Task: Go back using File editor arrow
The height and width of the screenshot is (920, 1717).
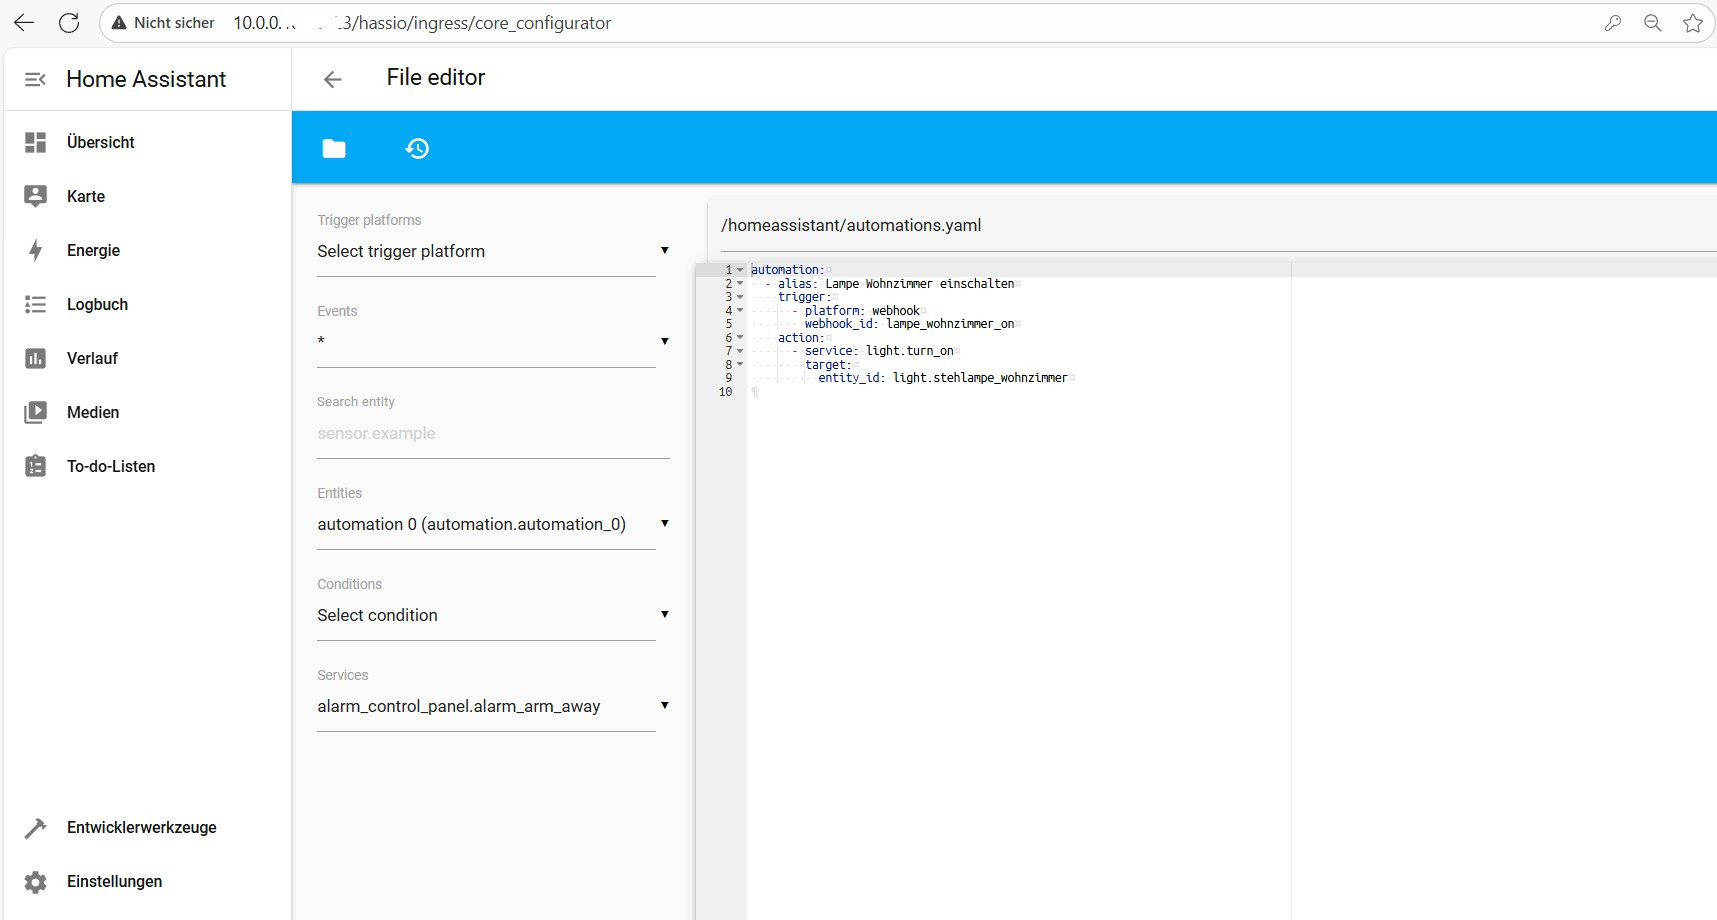Action: point(333,80)
